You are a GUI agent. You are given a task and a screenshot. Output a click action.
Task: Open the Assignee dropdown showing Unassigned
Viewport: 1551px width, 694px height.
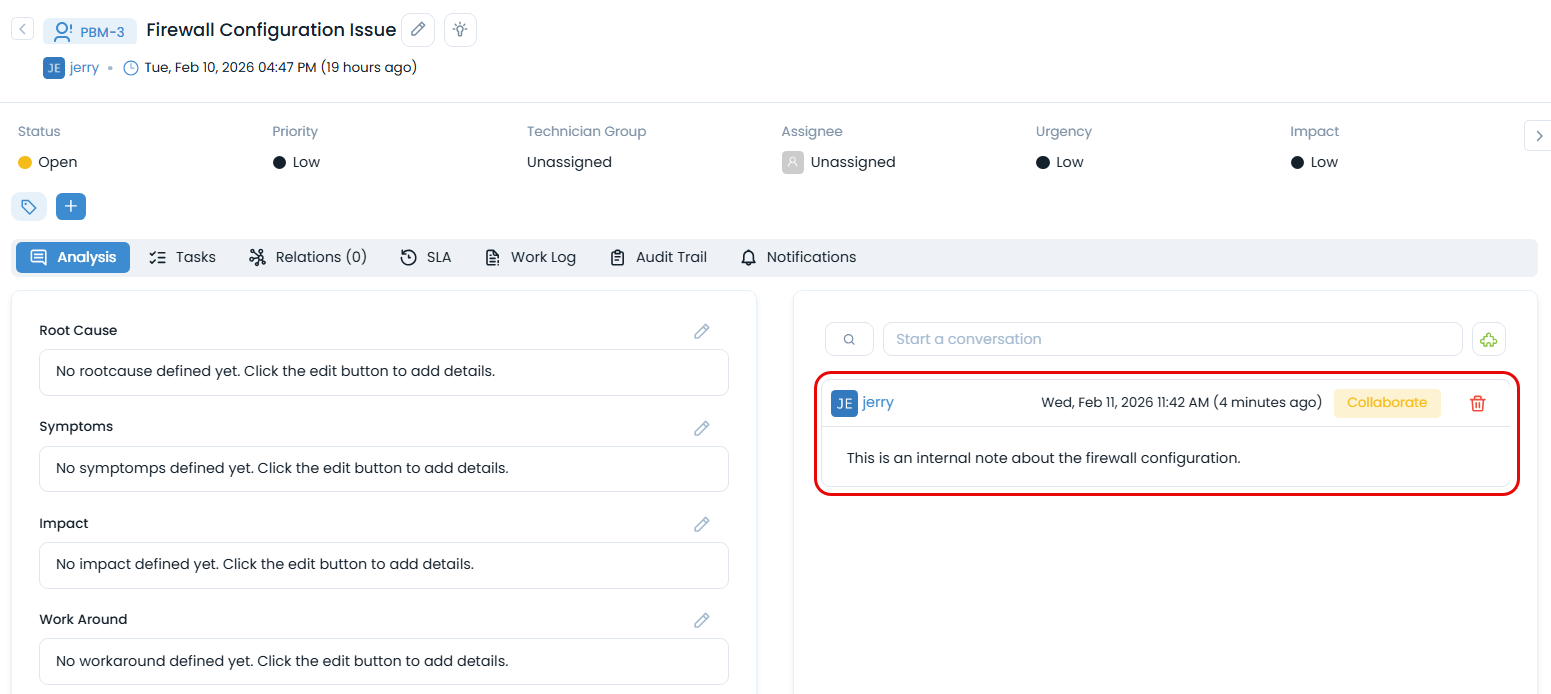852,162
